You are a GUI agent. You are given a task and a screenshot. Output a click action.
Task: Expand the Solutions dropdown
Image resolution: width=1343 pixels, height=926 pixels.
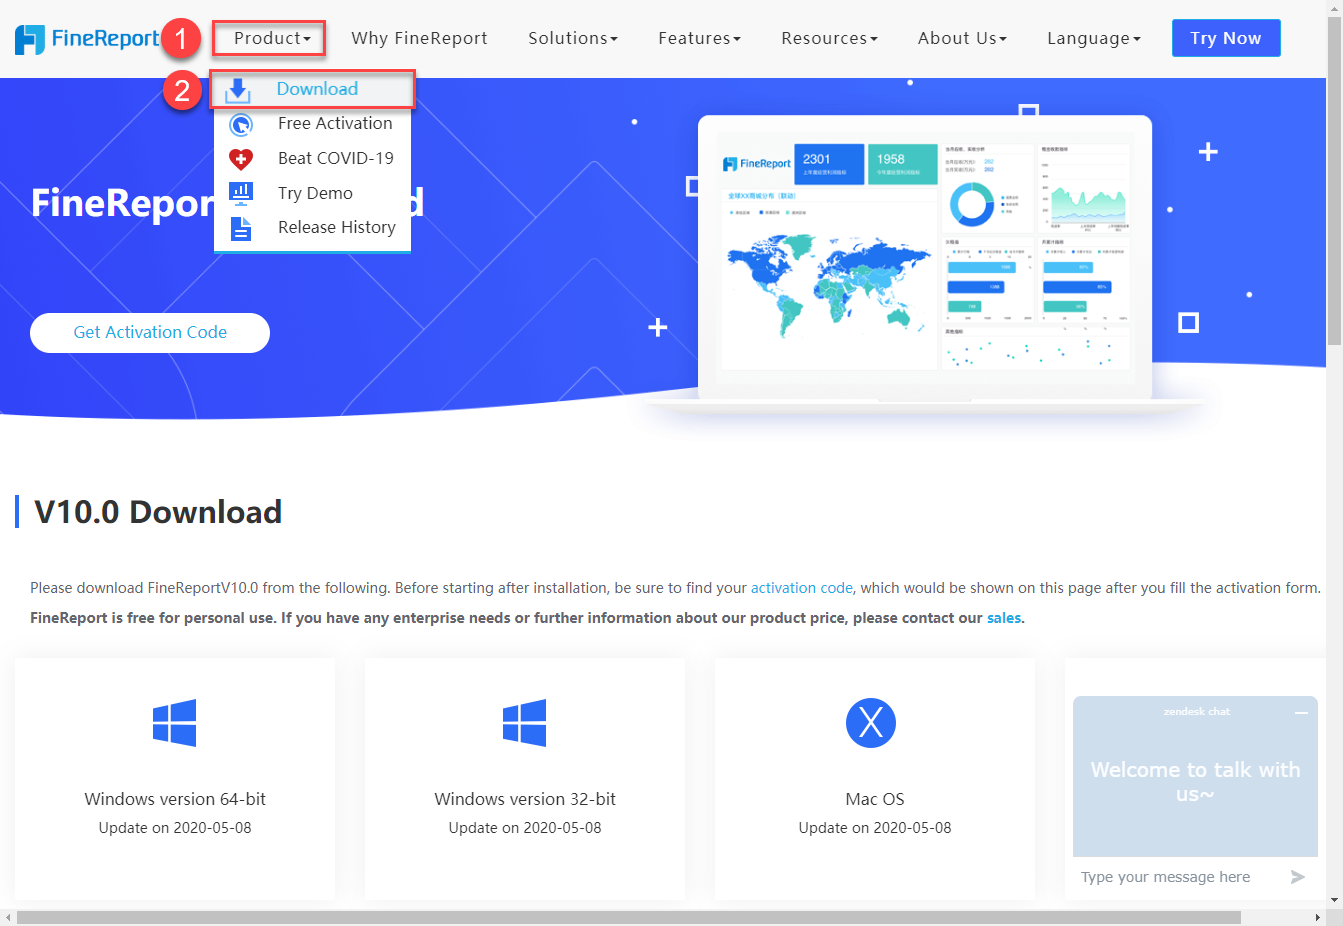[x=573, y=38]
